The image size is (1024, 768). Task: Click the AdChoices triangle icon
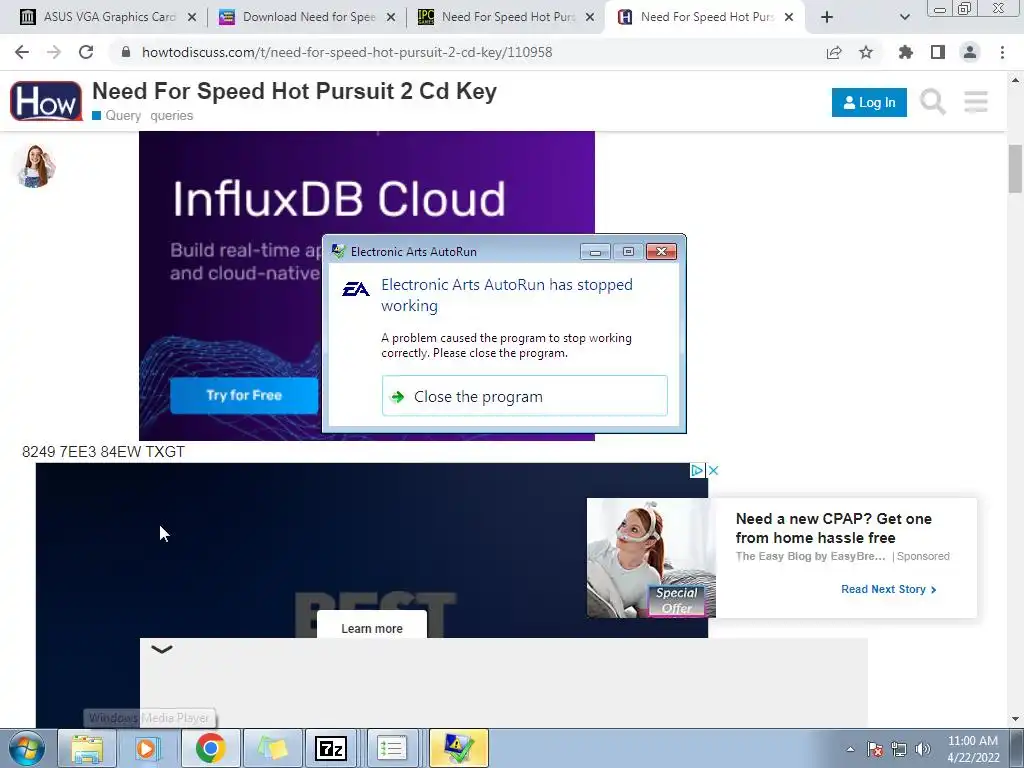pyautogui.click(x=697, y=470)
